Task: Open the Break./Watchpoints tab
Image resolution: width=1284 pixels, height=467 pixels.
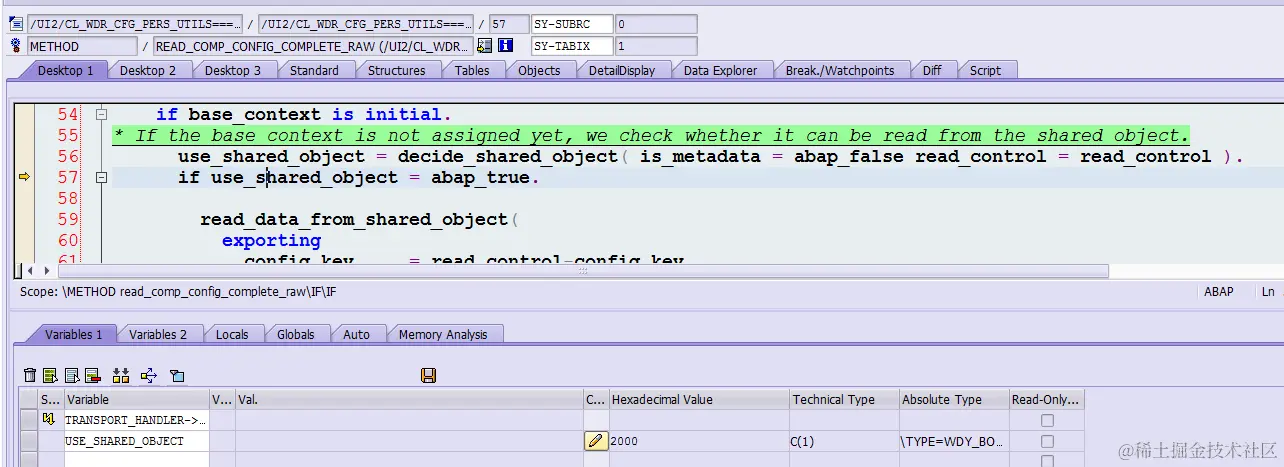Action: [x=840, y=70]
